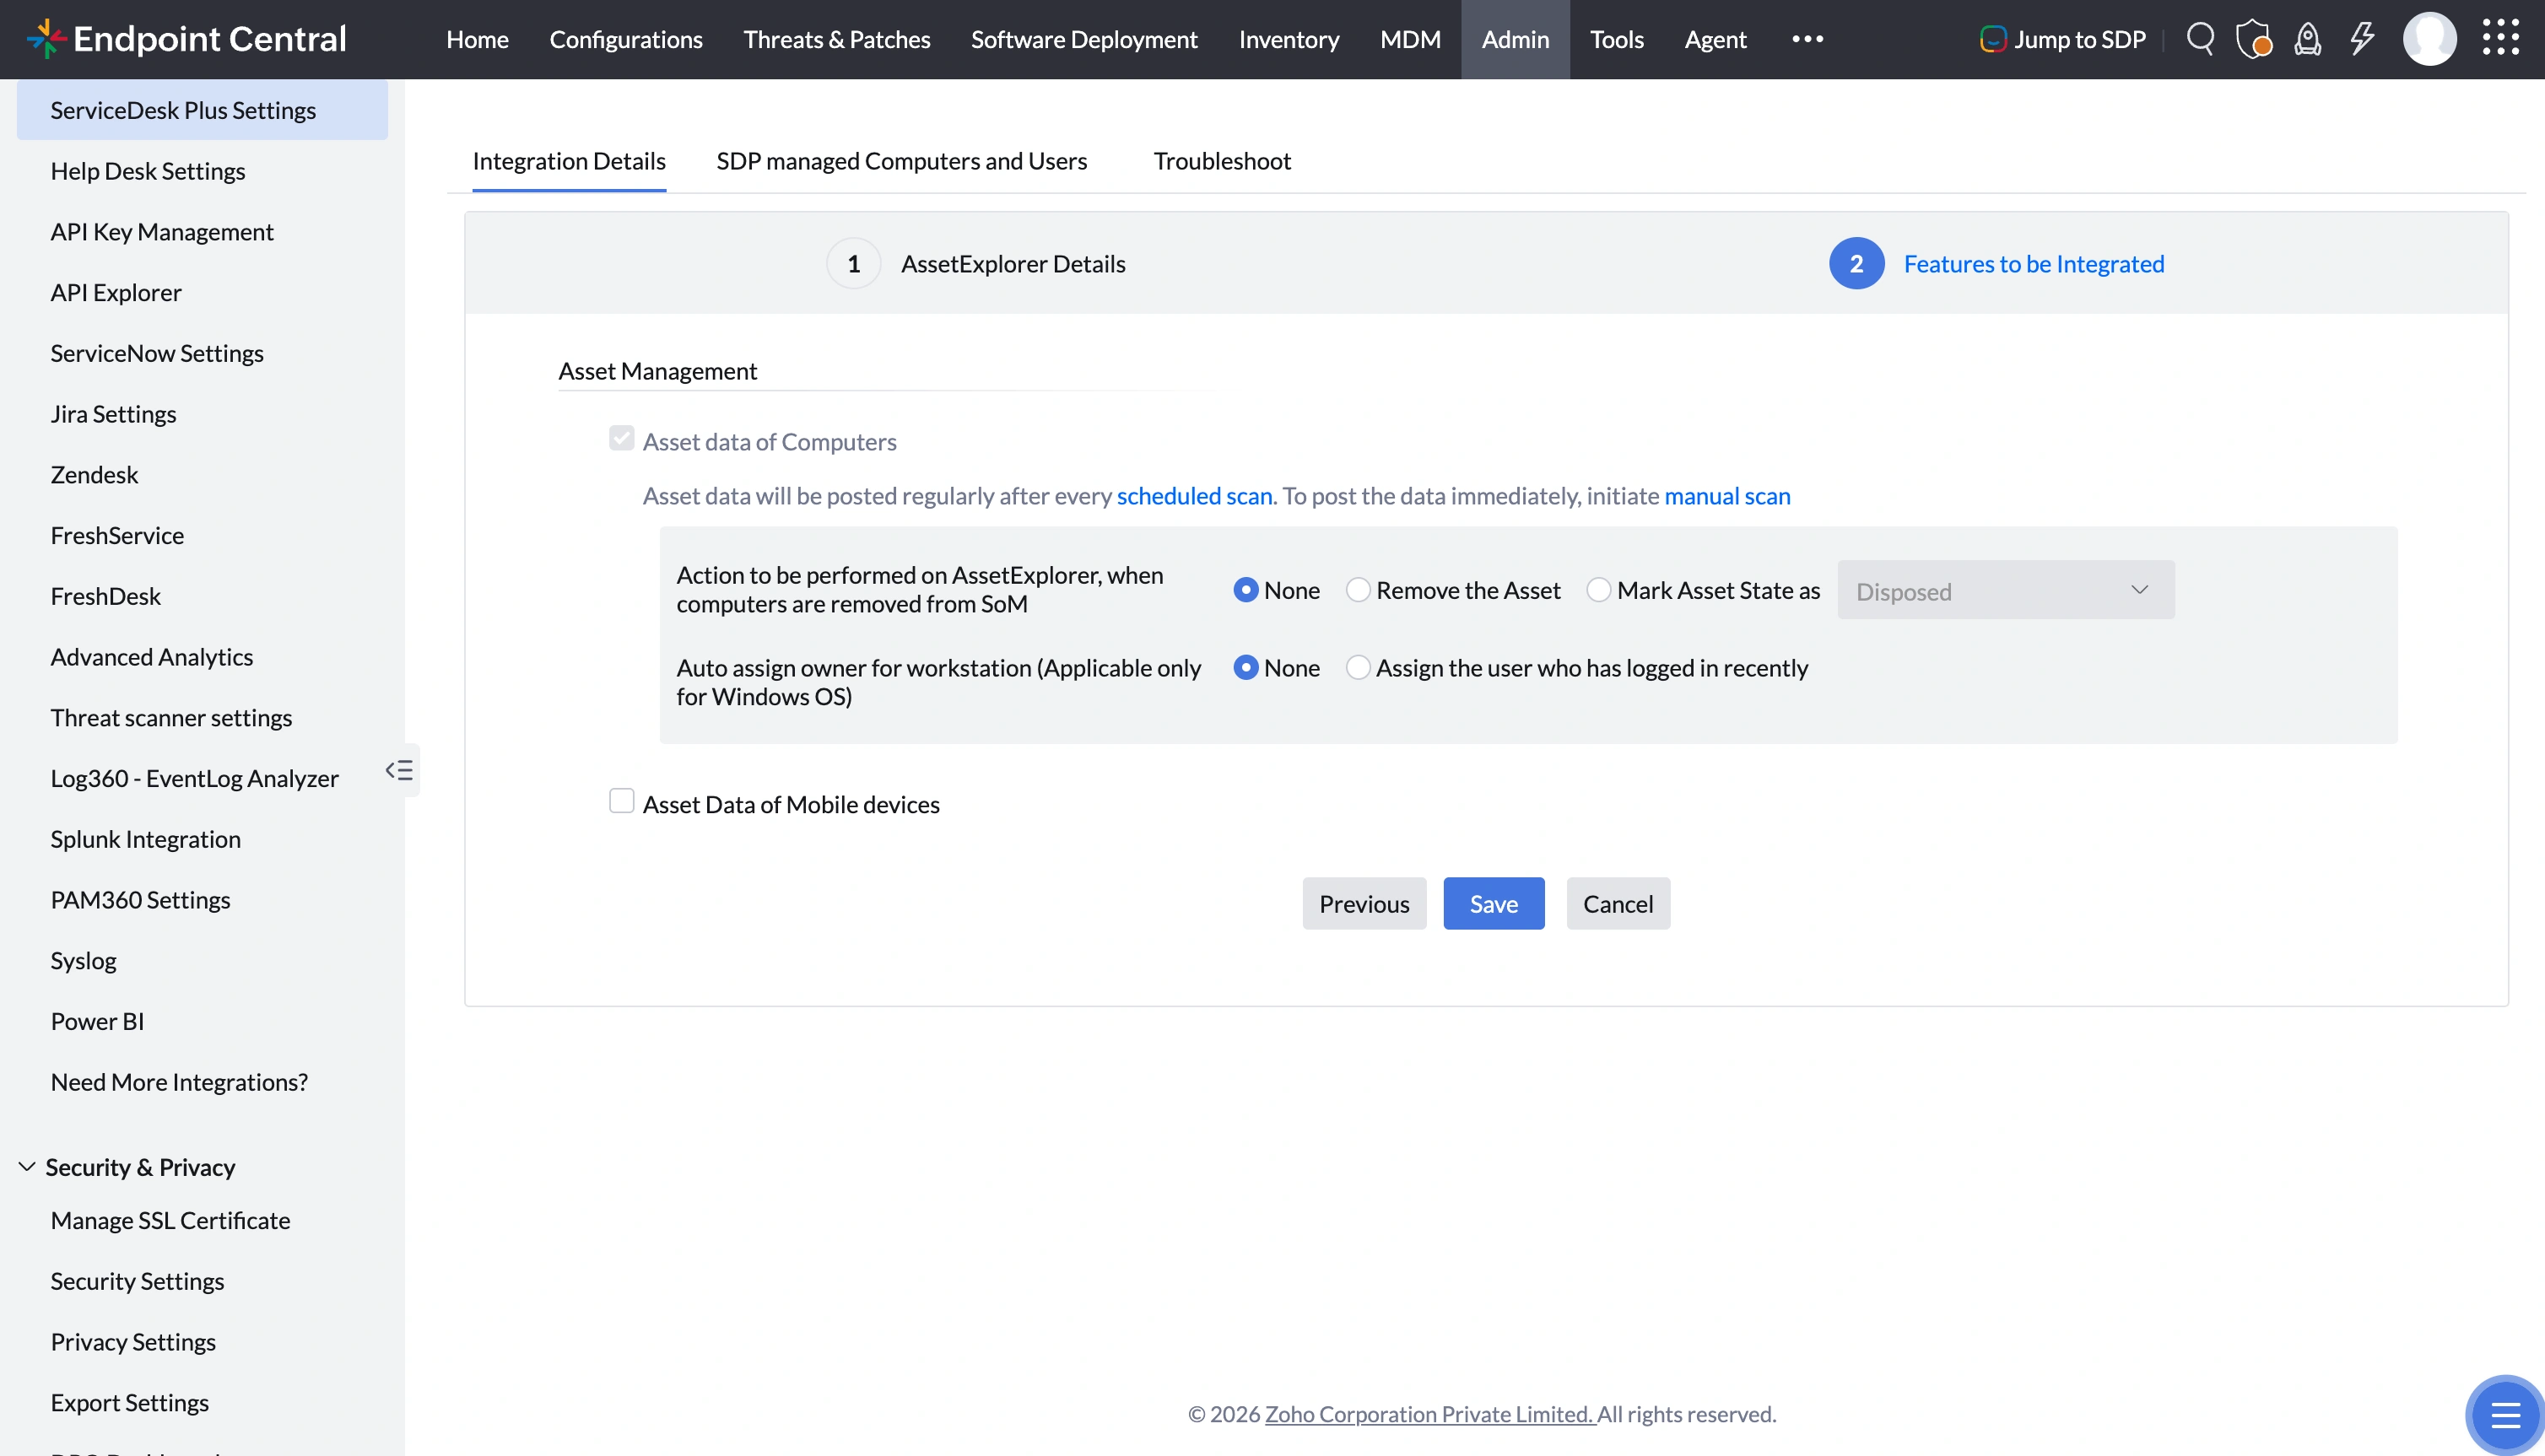
Task: Open the shield security alerts icon
Action: click(2254, 39)
